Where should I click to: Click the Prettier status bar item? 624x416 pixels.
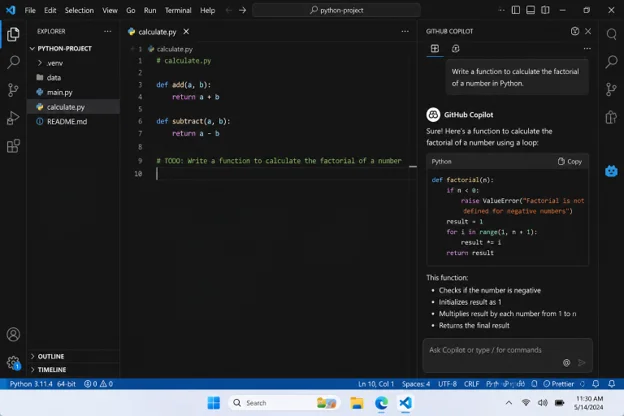coord(558,384)
